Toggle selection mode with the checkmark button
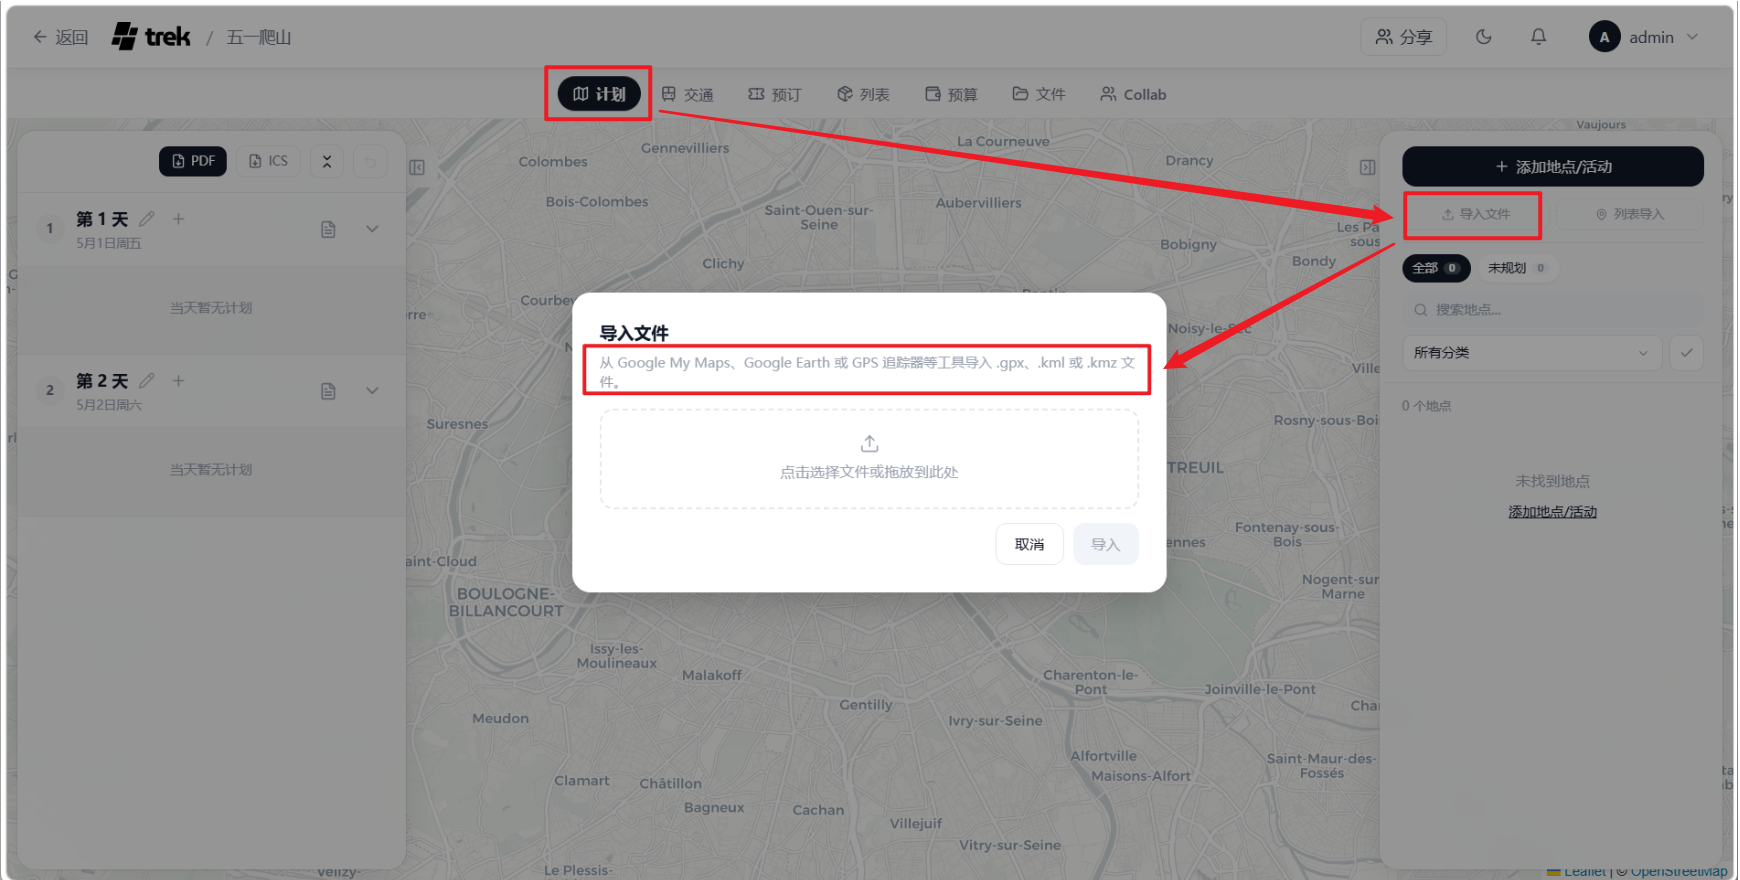The width and height of the screenshot is (1740, 880). click(1687, 353)
